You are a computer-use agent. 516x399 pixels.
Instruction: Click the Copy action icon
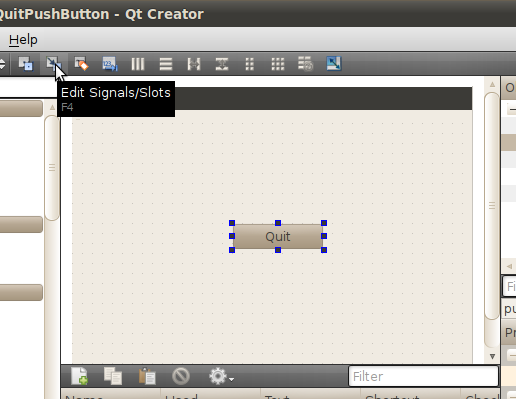point(113,376)
